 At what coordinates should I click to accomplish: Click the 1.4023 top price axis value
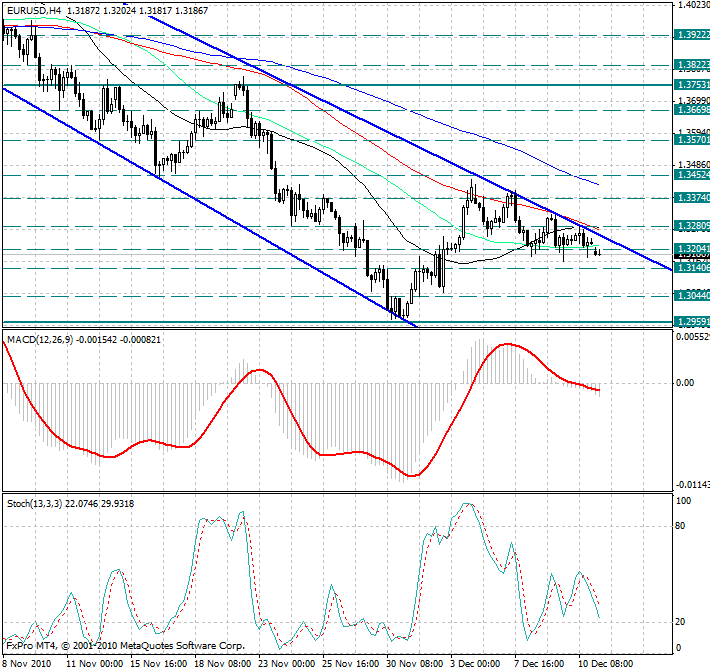point(693,5)
